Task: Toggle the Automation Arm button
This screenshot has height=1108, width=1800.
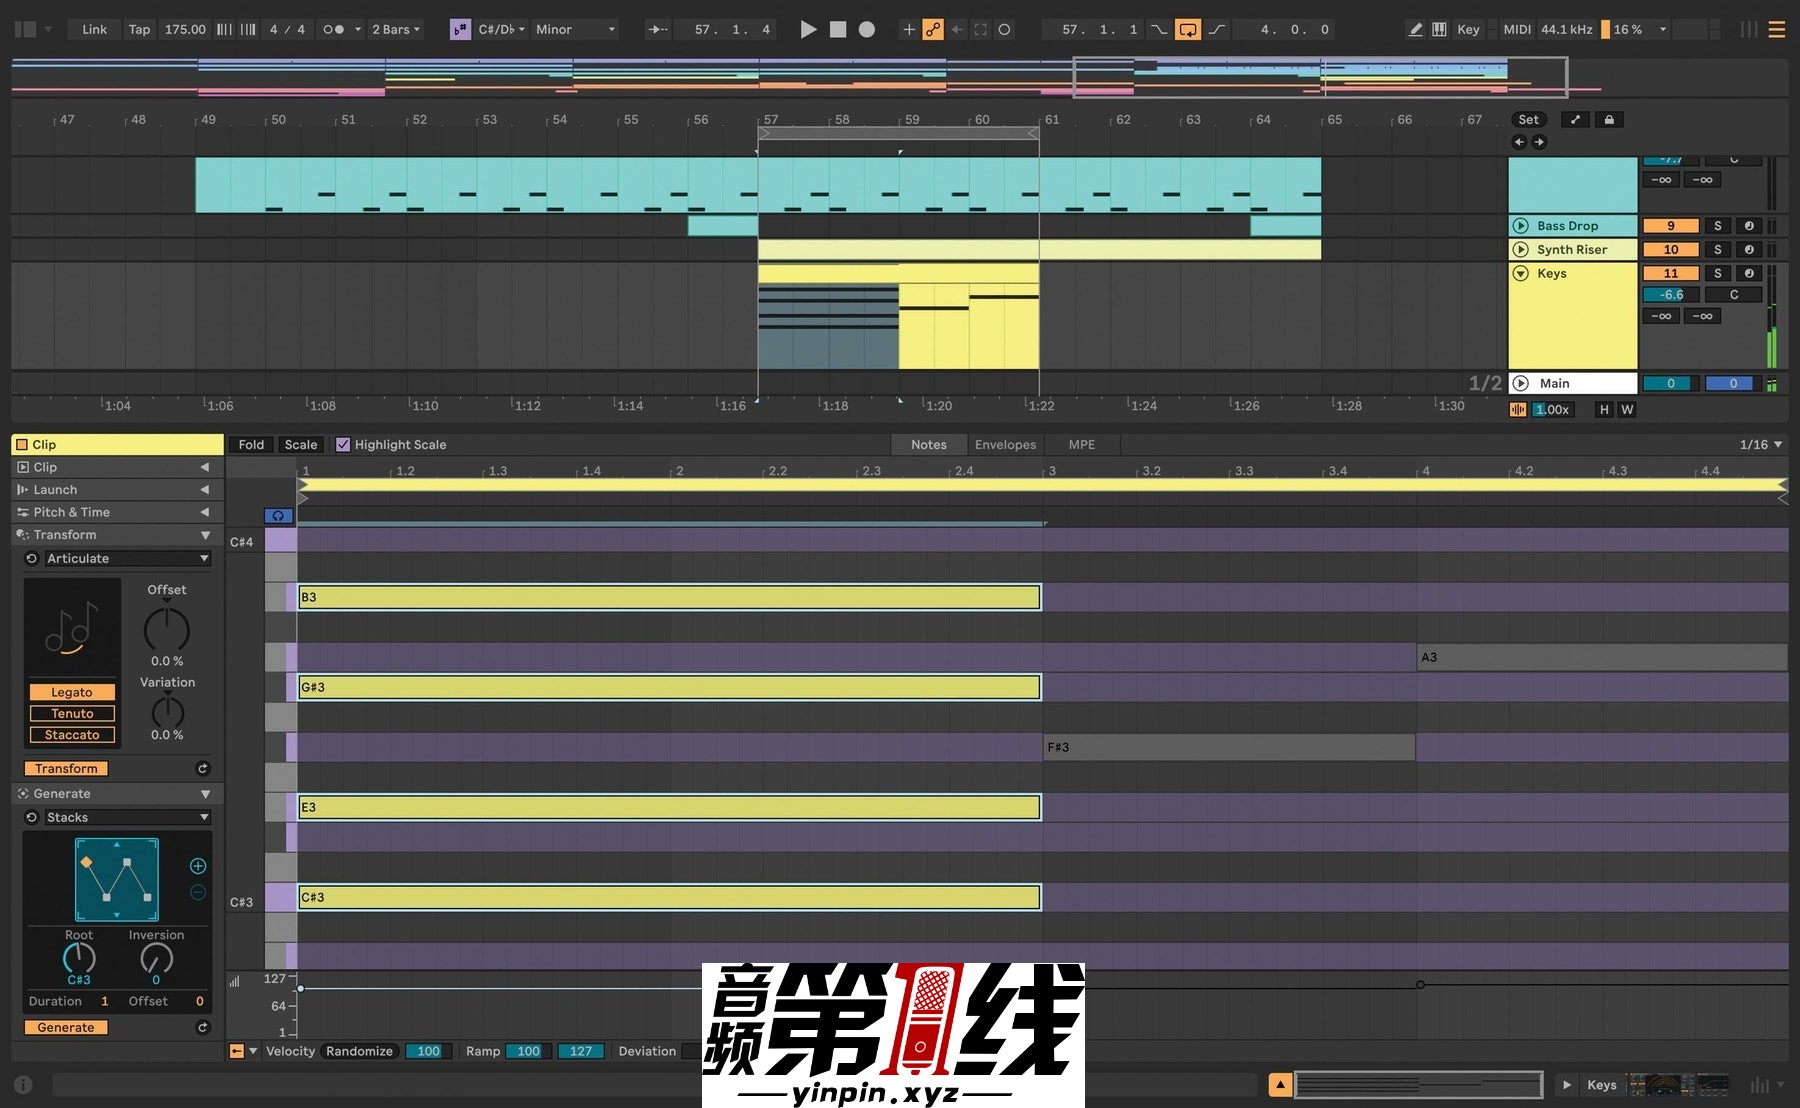Action: [933, 29]
